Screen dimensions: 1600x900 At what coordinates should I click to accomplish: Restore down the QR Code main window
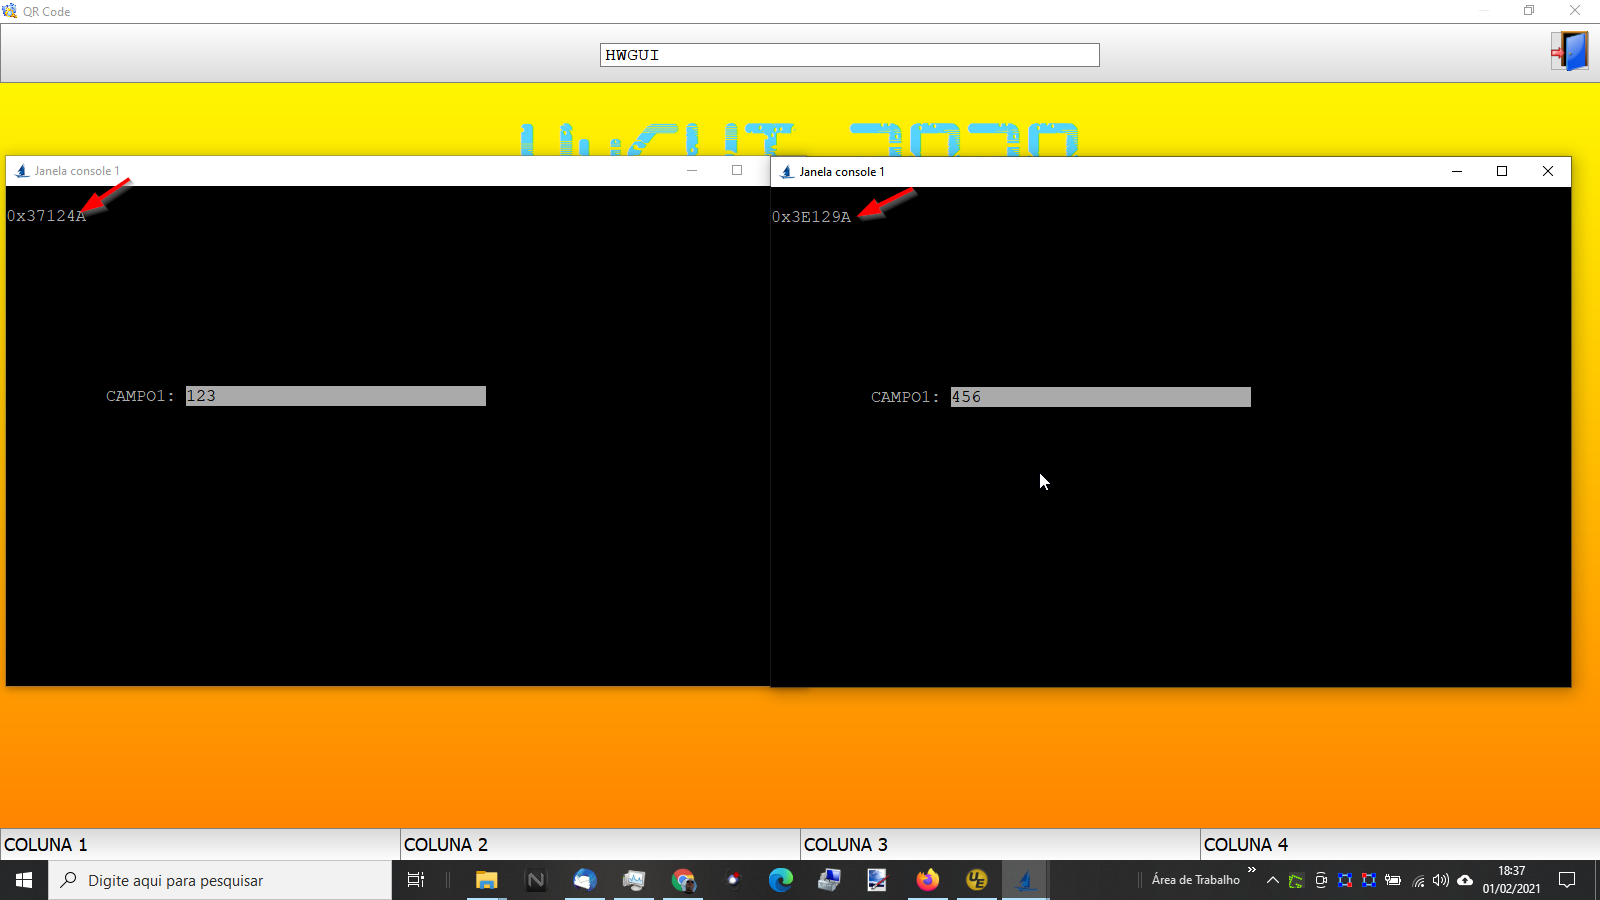[1529, 11]
